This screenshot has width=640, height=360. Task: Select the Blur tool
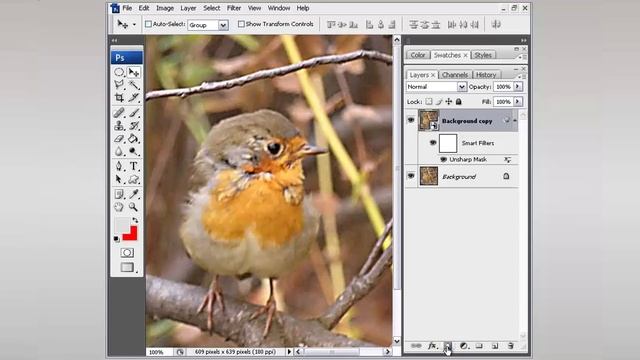(x=119, y=151)
